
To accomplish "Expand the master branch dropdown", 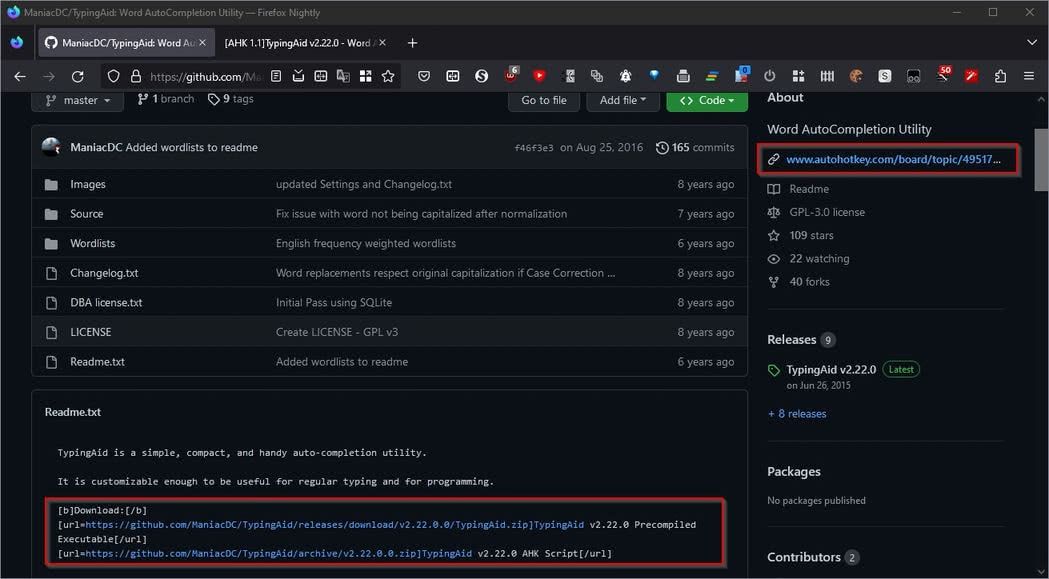I will click(79, 100).
